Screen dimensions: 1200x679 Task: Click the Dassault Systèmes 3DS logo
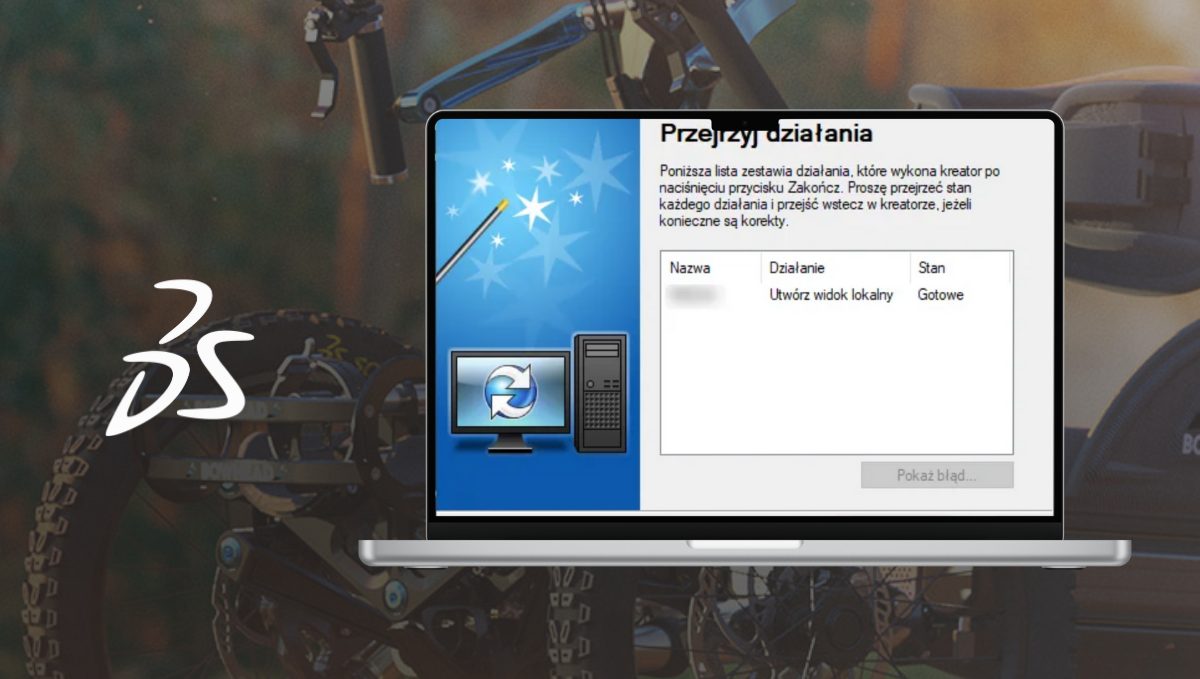180,359
